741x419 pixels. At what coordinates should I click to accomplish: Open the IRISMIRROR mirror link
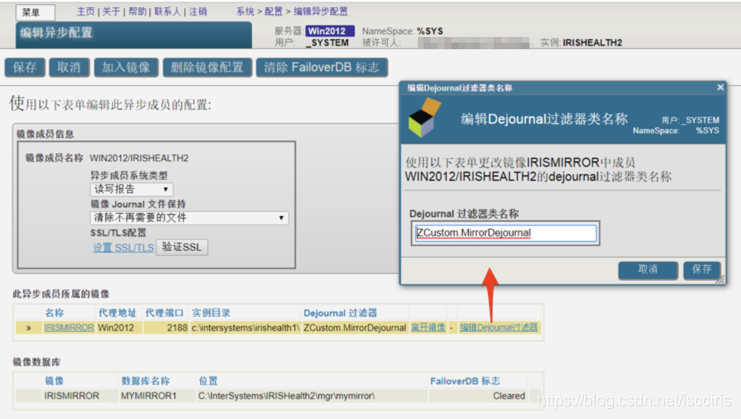(69, 327)
